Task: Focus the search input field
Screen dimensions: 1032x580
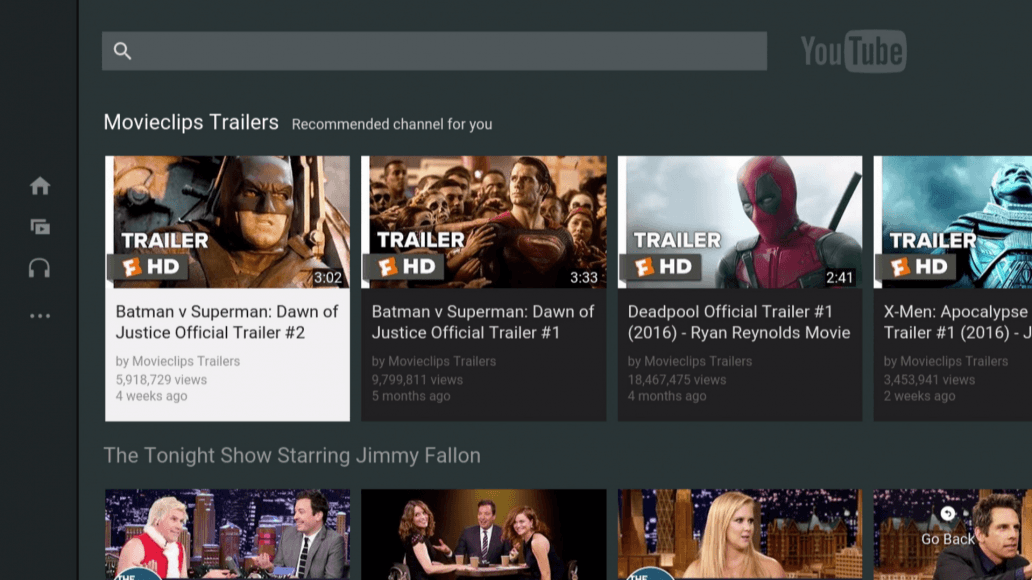Action: point(450,51)
